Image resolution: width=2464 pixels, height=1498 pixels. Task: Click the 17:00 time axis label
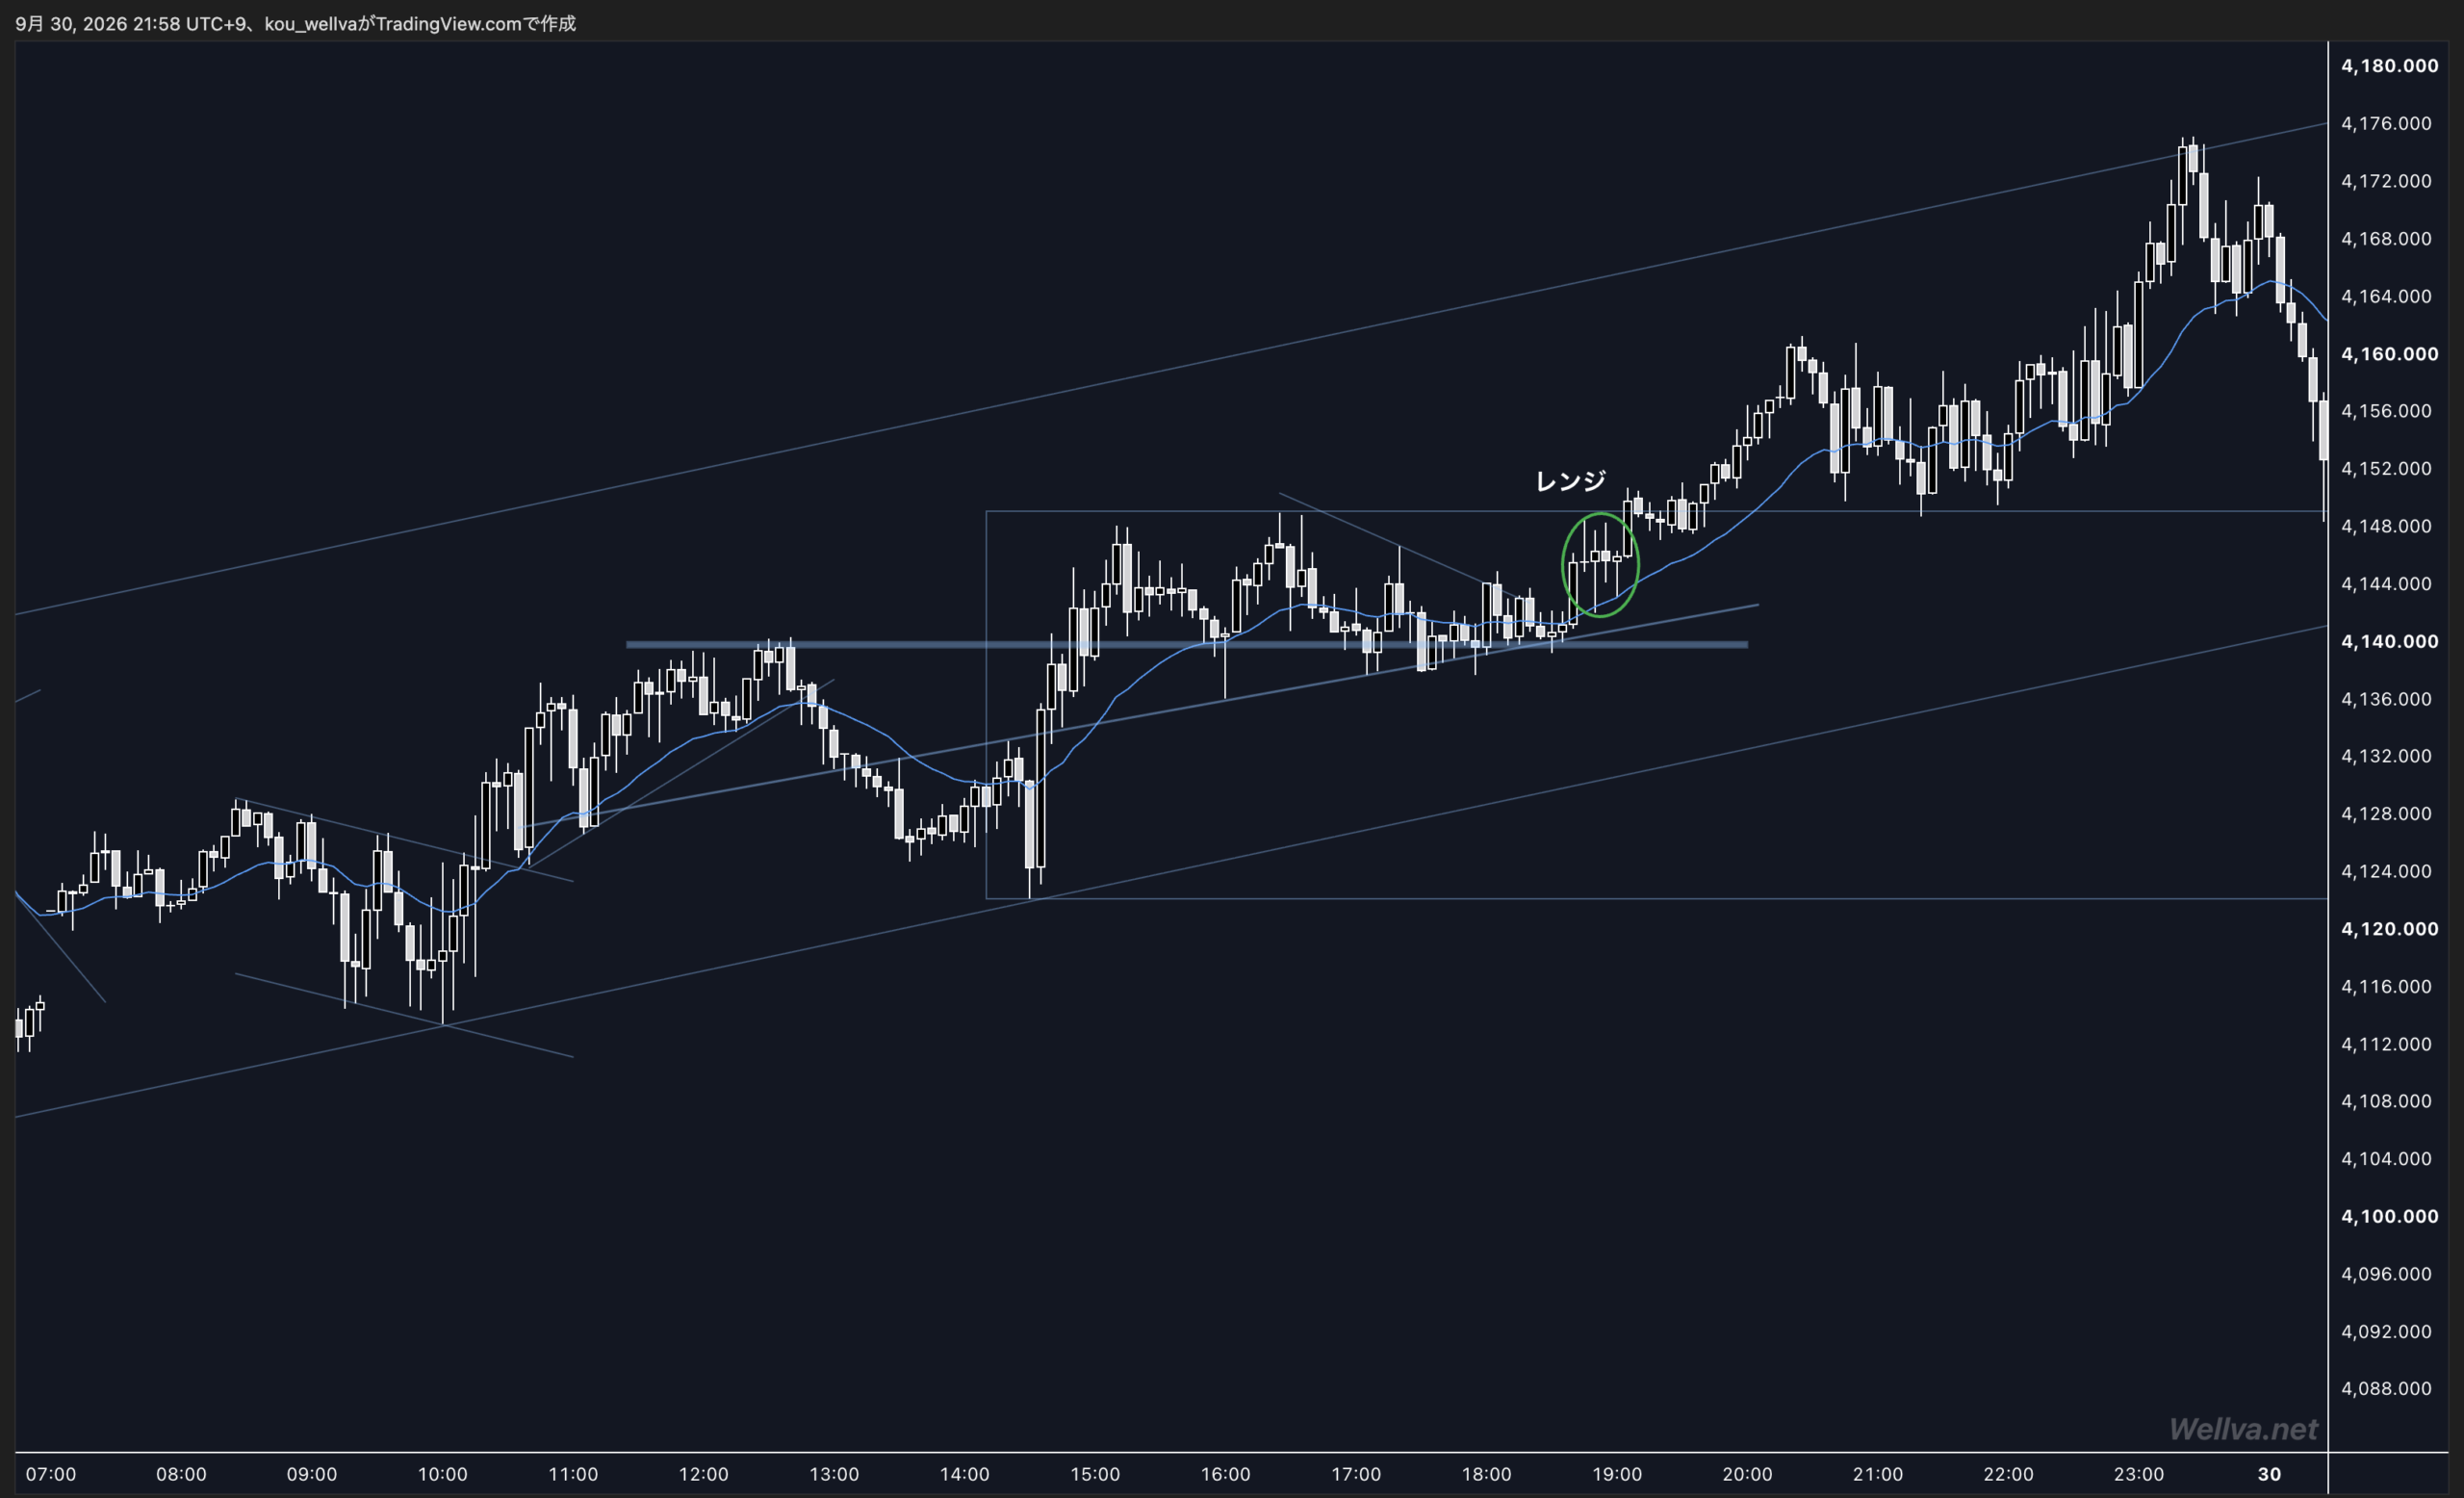1356,1474
